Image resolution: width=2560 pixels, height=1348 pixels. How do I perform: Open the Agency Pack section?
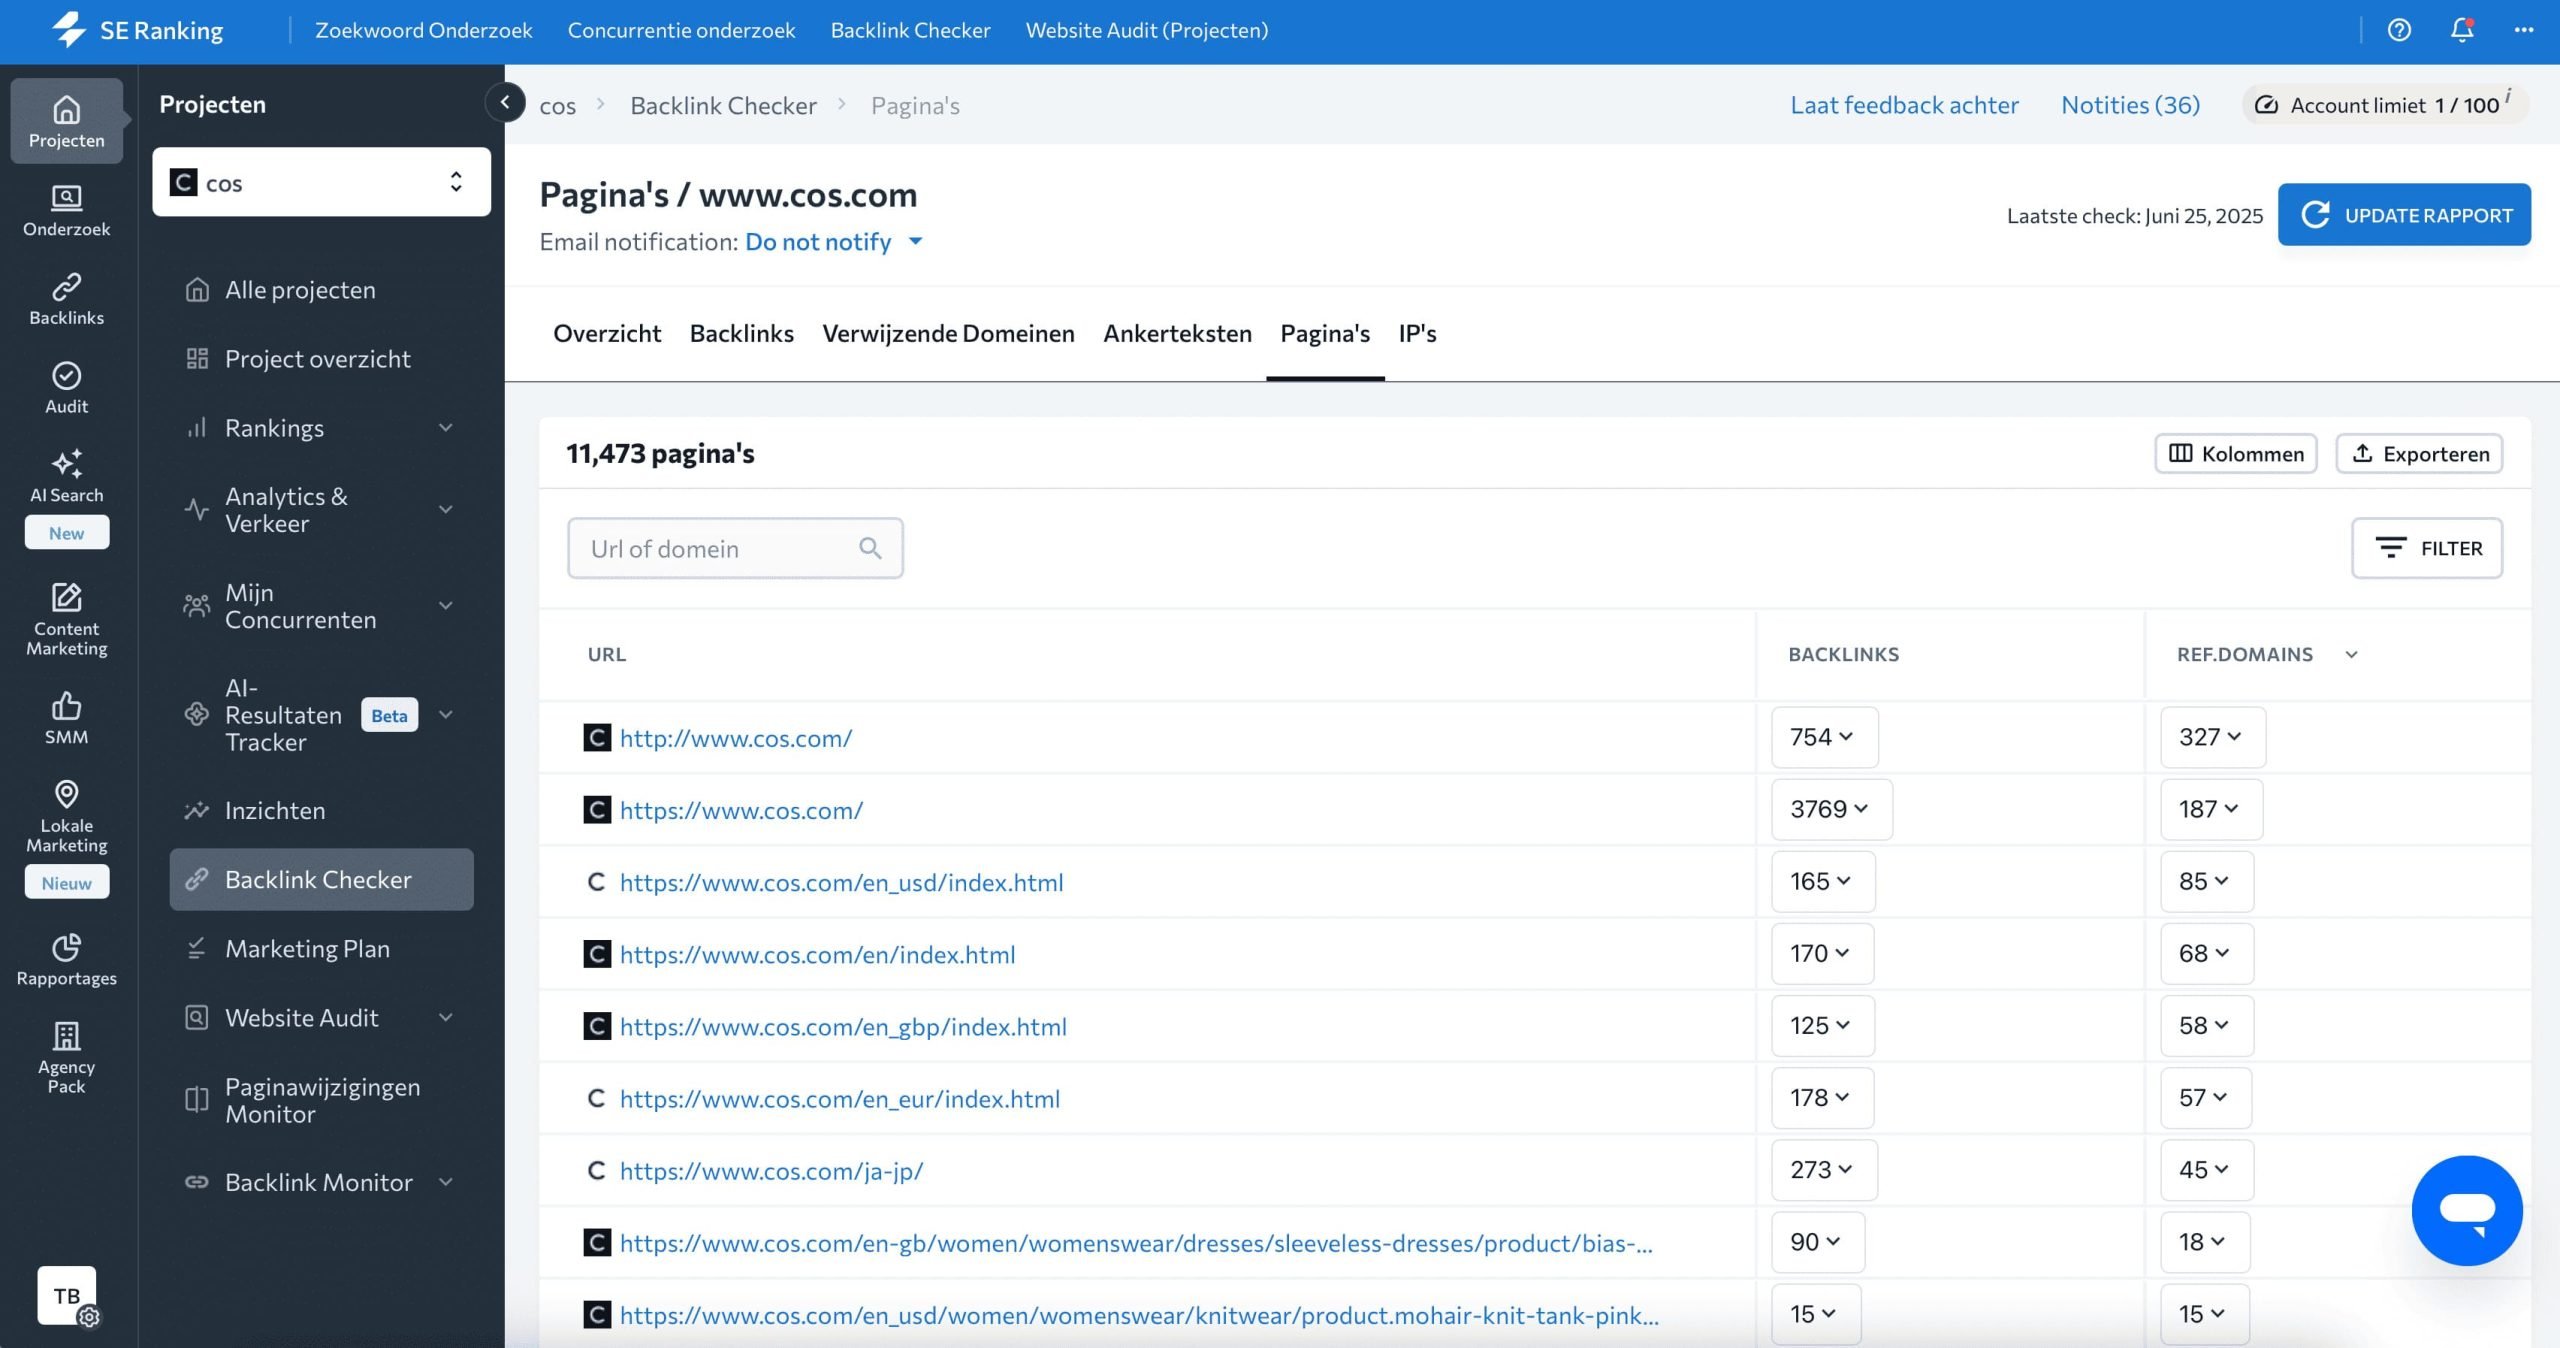66,1057
